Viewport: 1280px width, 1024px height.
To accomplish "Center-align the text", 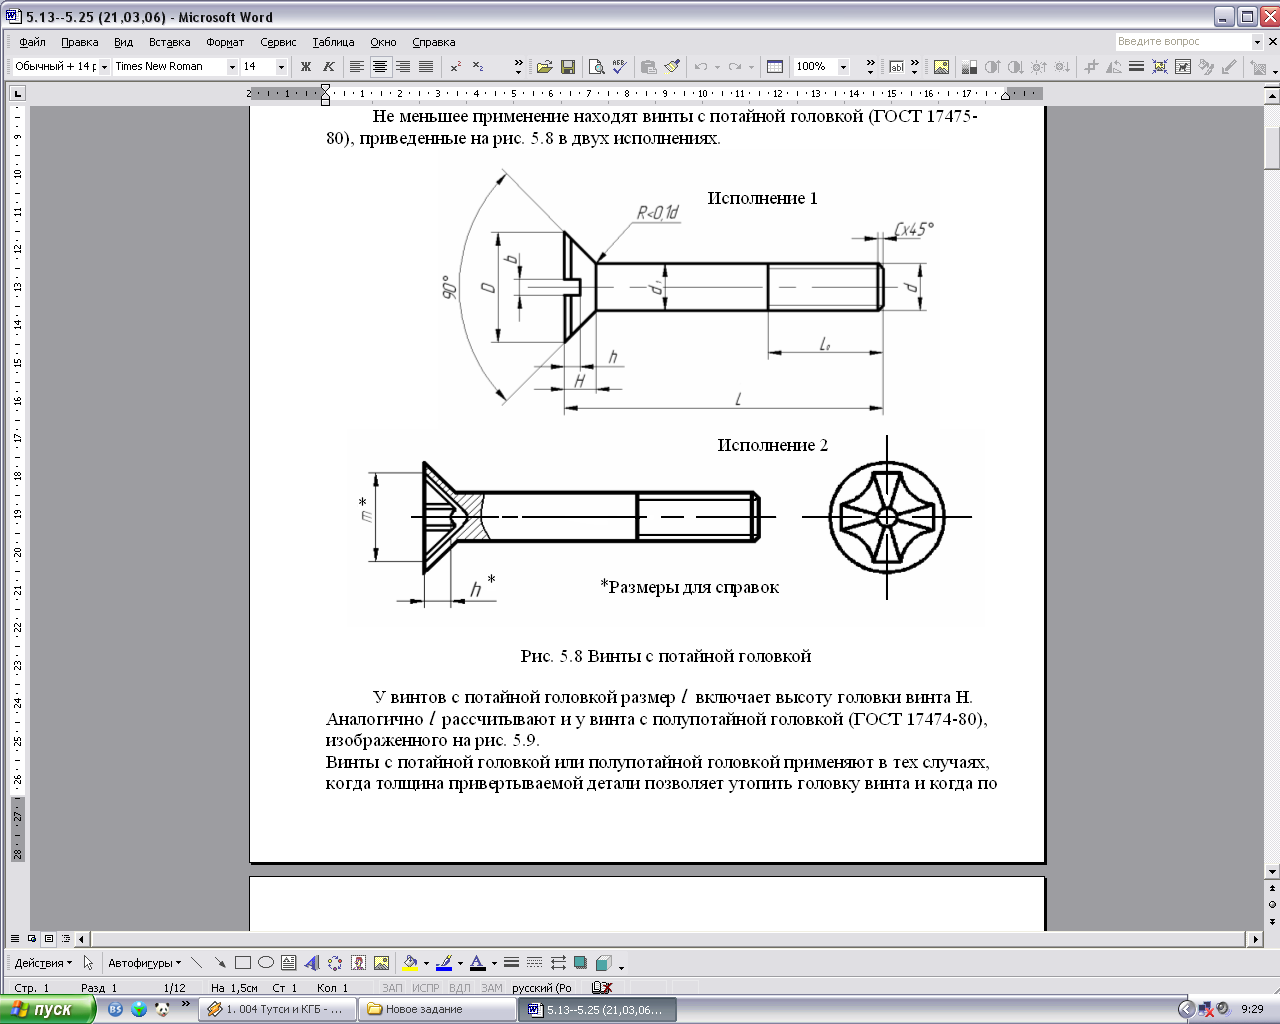I will pyautogui.click(x=380, y=67).
